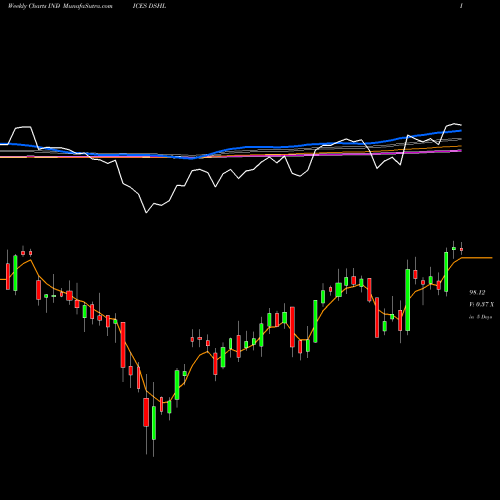Click the flat orange line extending past the last candle

477,258
